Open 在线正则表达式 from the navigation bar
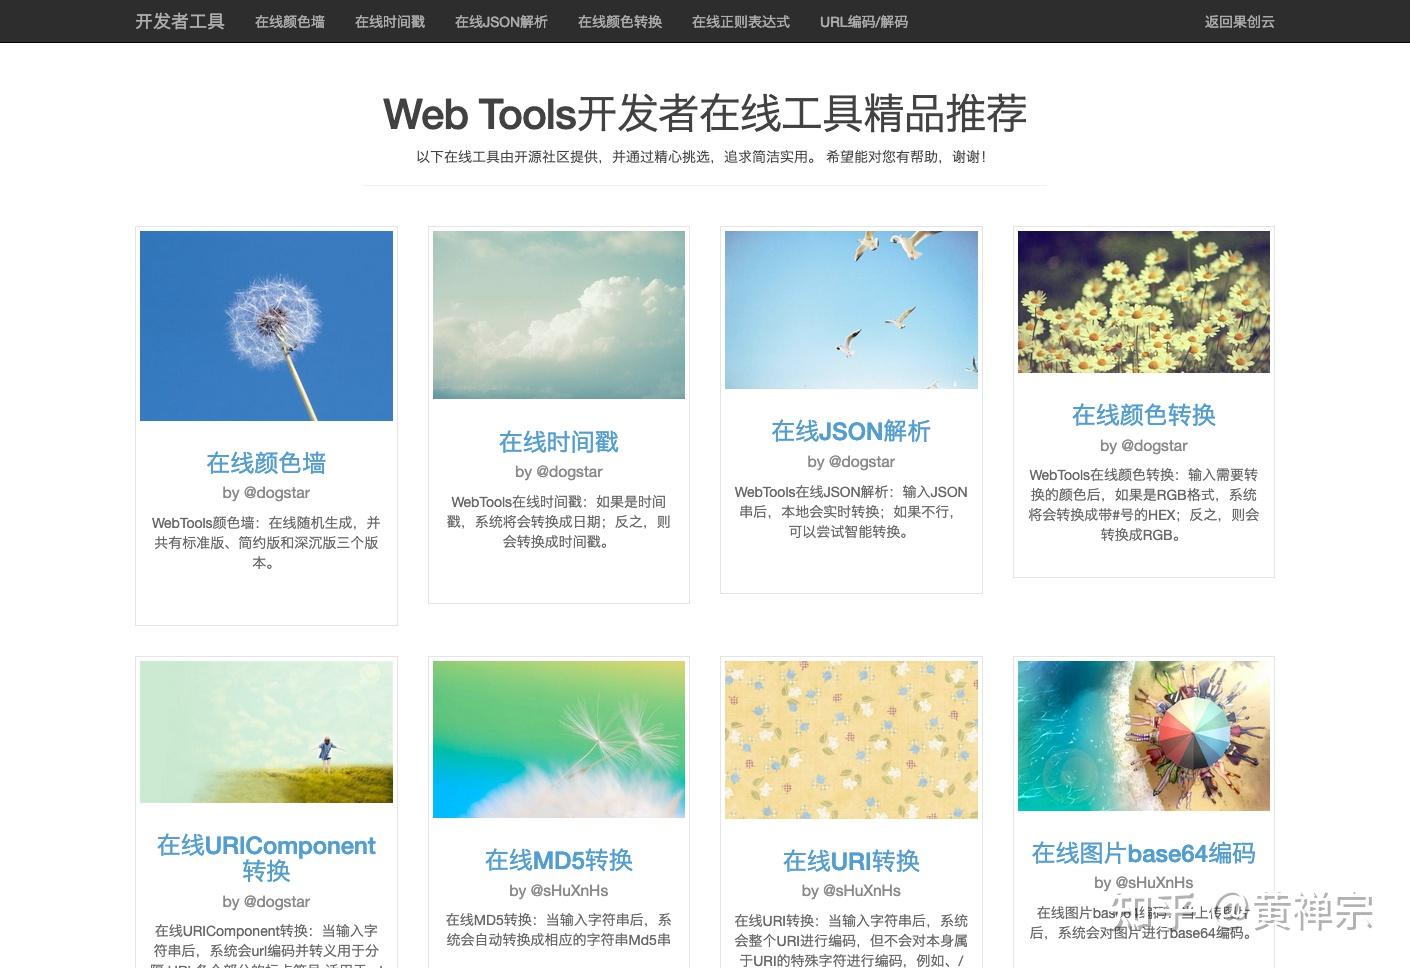The width and height of the screenshot is (1410, 968). [740, 21]
